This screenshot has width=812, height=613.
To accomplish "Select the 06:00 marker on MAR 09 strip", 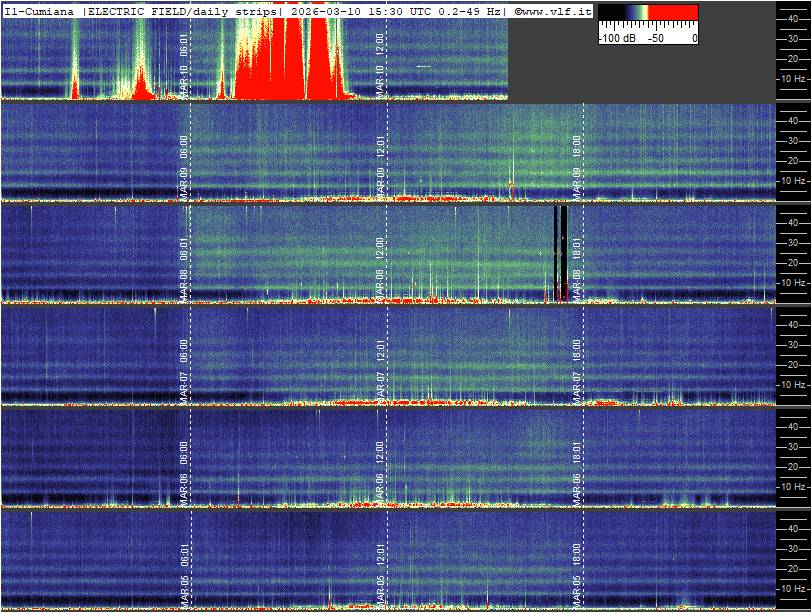I will click(x=184, y=147).
